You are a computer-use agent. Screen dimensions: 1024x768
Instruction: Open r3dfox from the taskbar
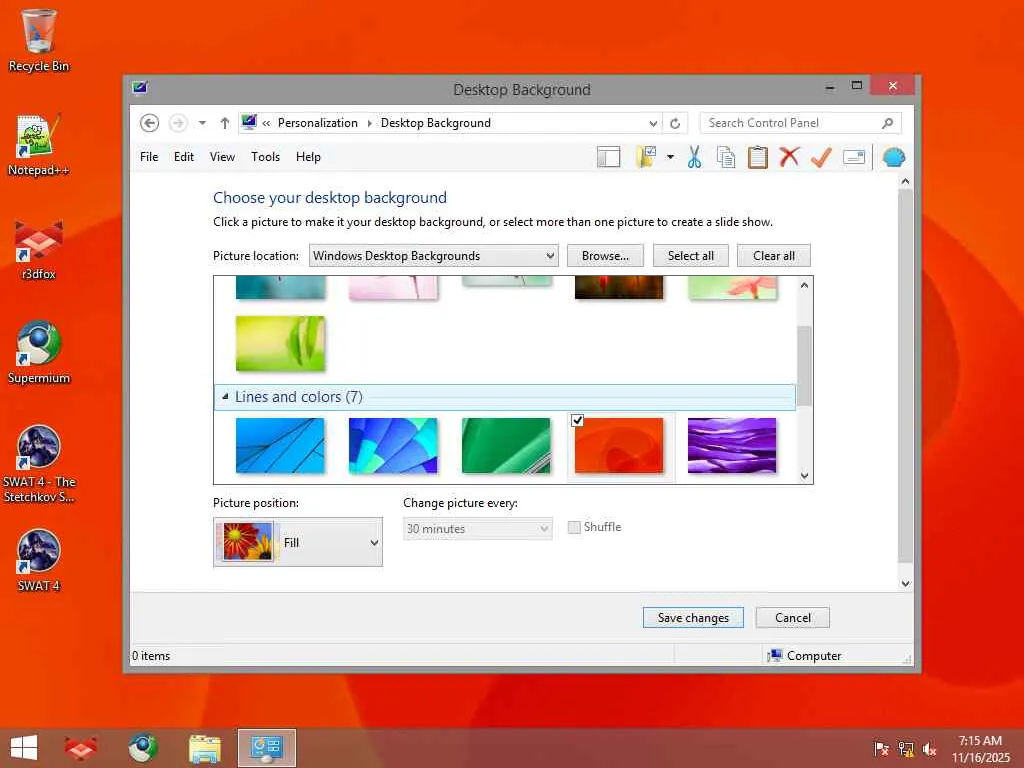point(80,748)
